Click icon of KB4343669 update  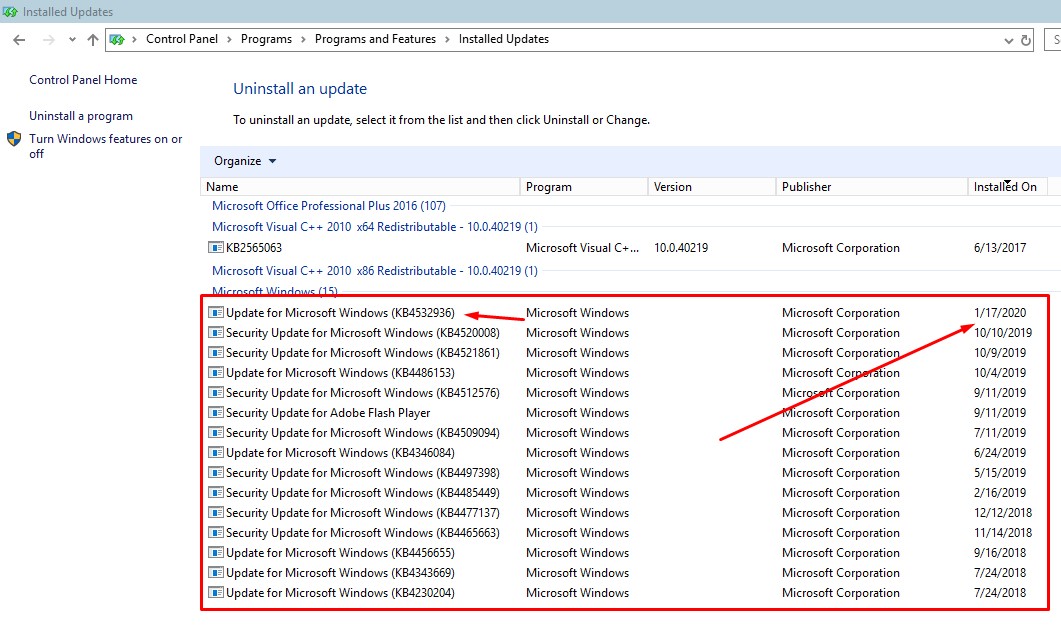point(216,573)
